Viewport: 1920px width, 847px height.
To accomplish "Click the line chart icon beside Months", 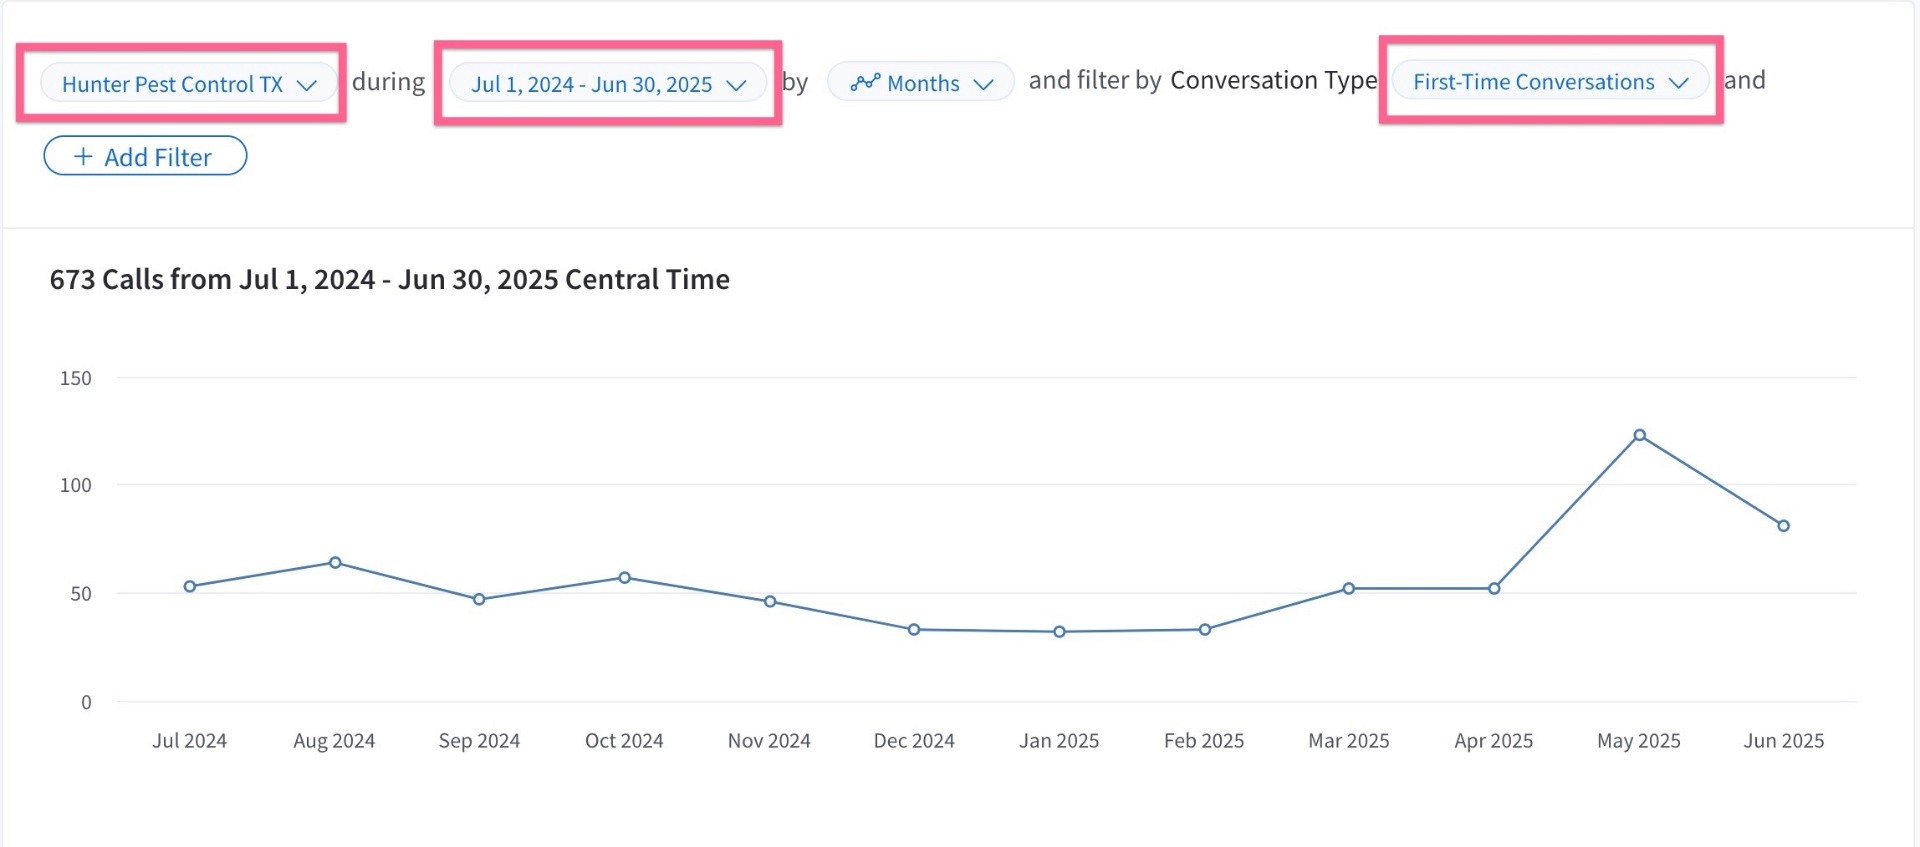I will point(865,82).
